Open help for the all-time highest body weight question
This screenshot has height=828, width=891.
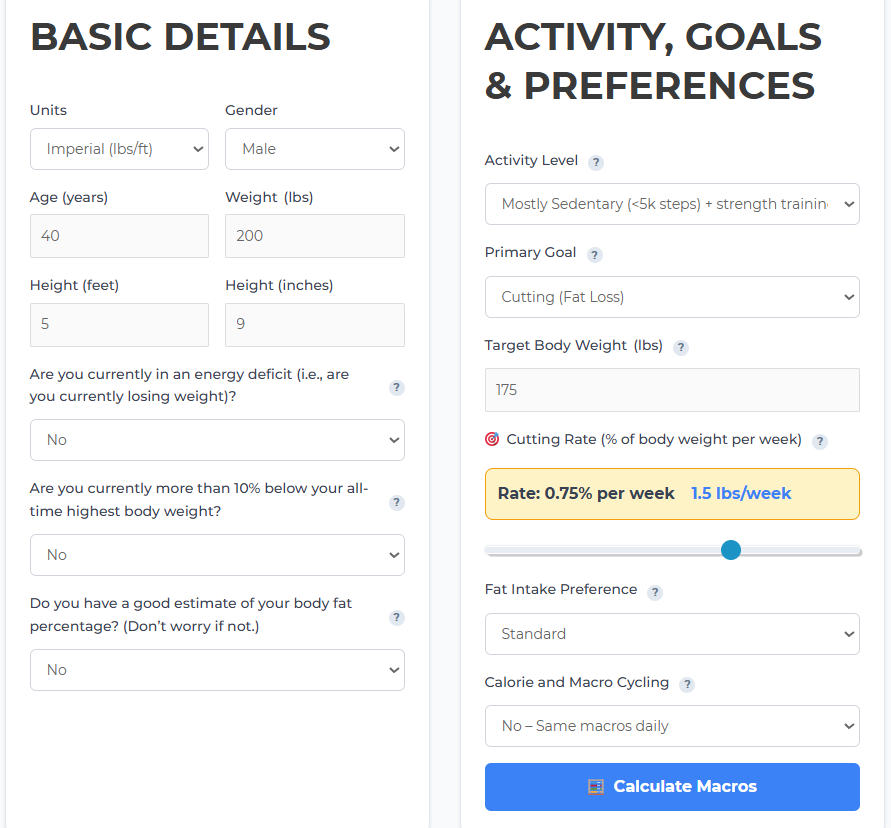click(397, 502)
